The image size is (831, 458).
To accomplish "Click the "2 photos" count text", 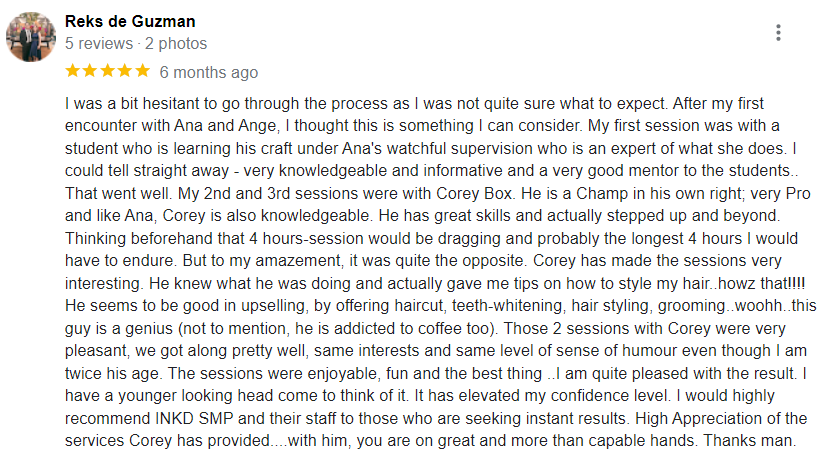I will (x=176, y=43).
